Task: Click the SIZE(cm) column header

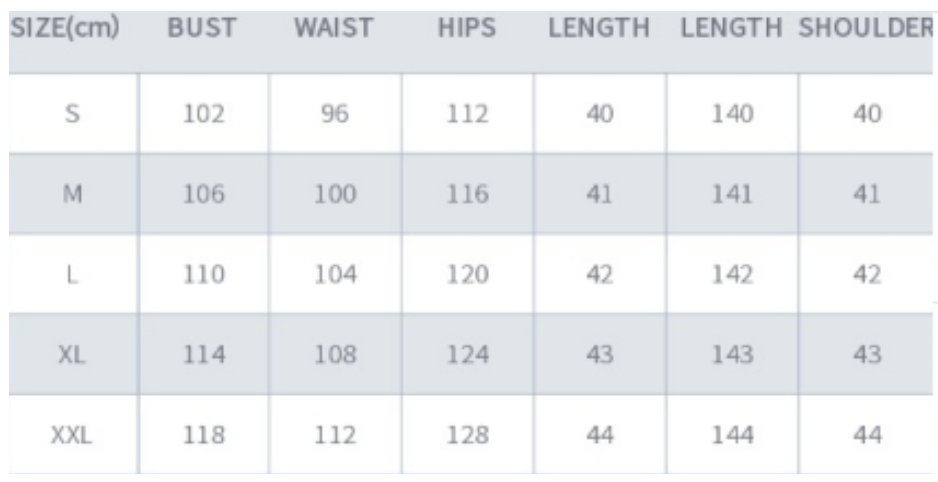Action: tap(65, 28)
